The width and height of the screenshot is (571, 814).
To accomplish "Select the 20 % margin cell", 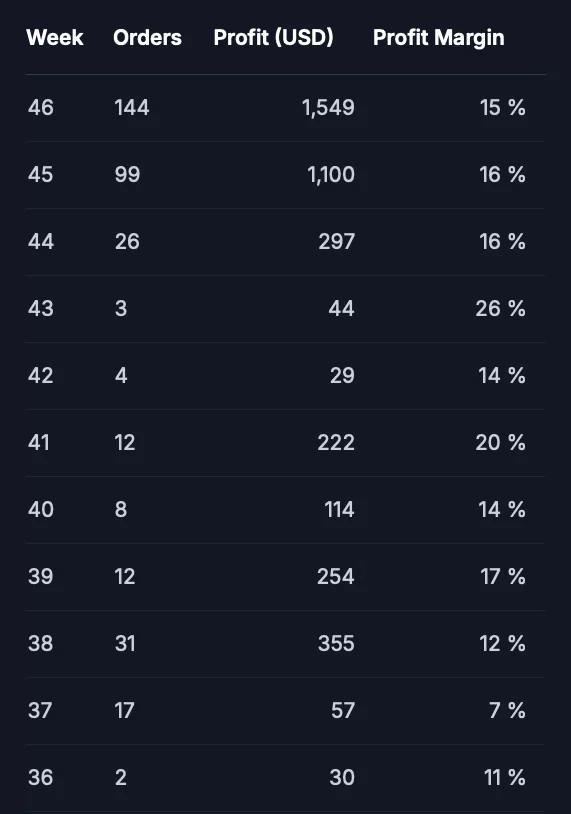I will (x=500, y=442).
